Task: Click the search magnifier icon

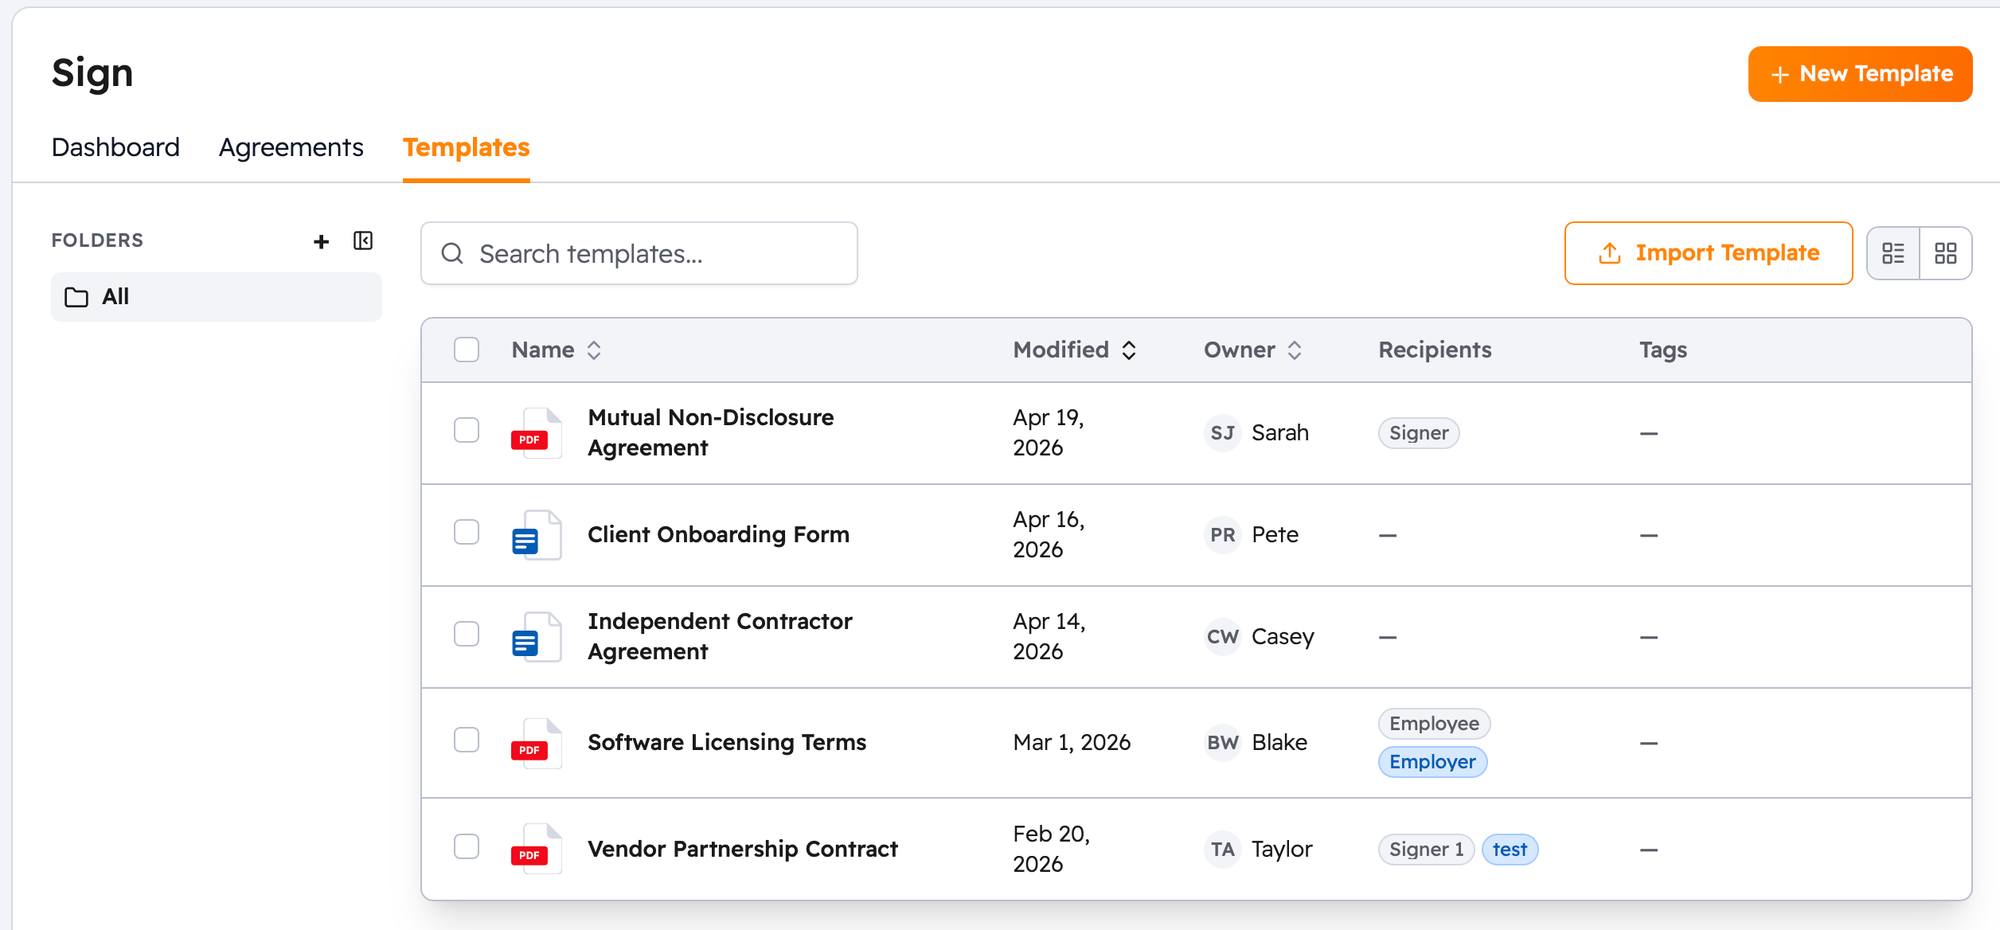Action: coord(452,254)
